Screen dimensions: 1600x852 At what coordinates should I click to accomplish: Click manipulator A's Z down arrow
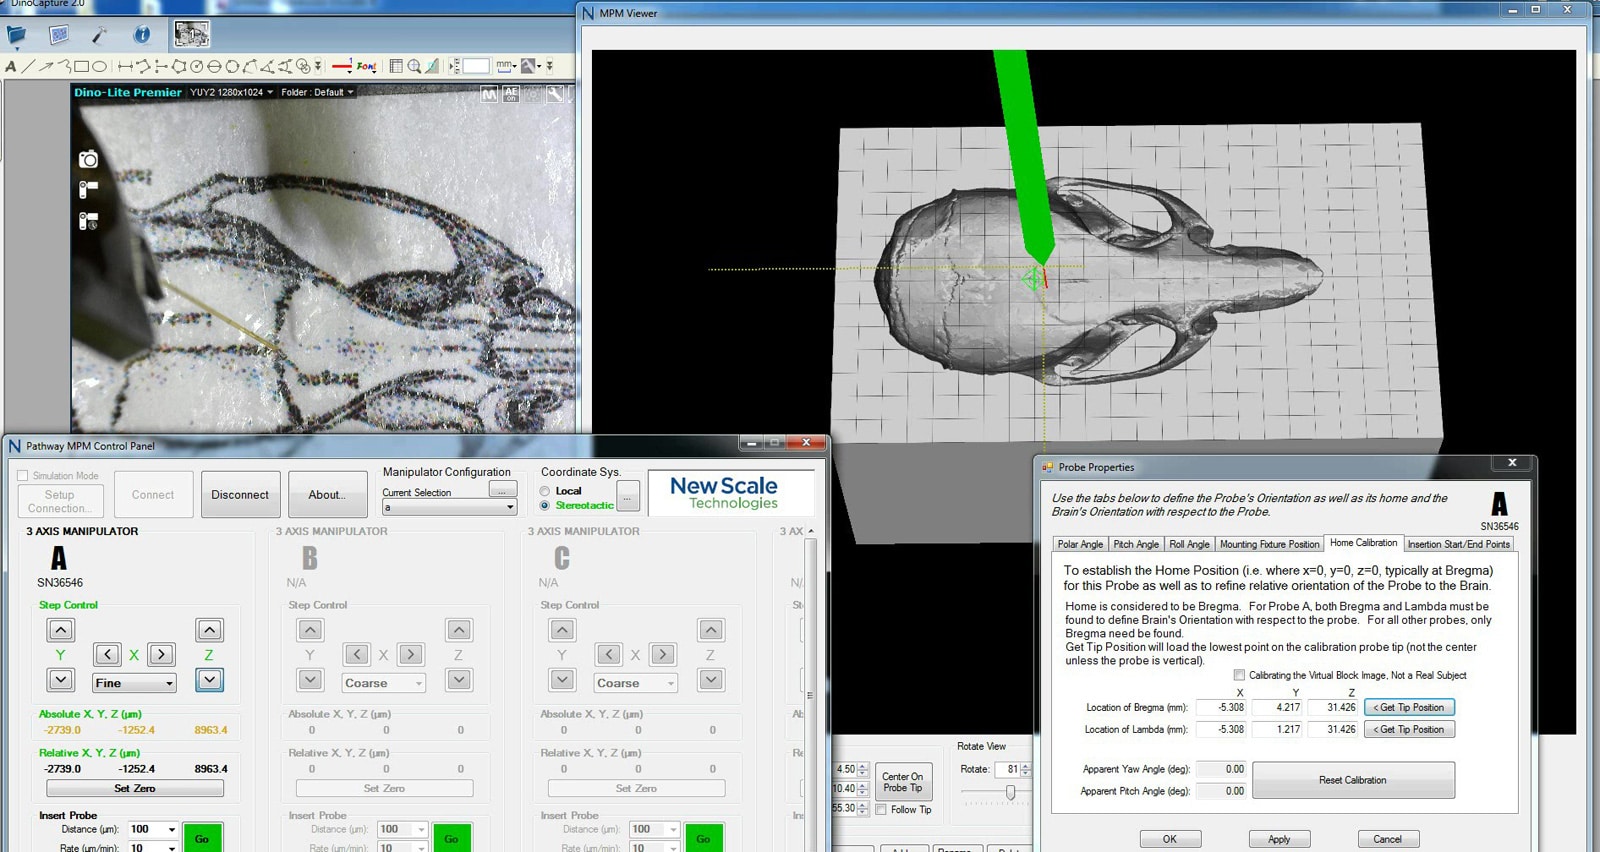pos(209,680)
